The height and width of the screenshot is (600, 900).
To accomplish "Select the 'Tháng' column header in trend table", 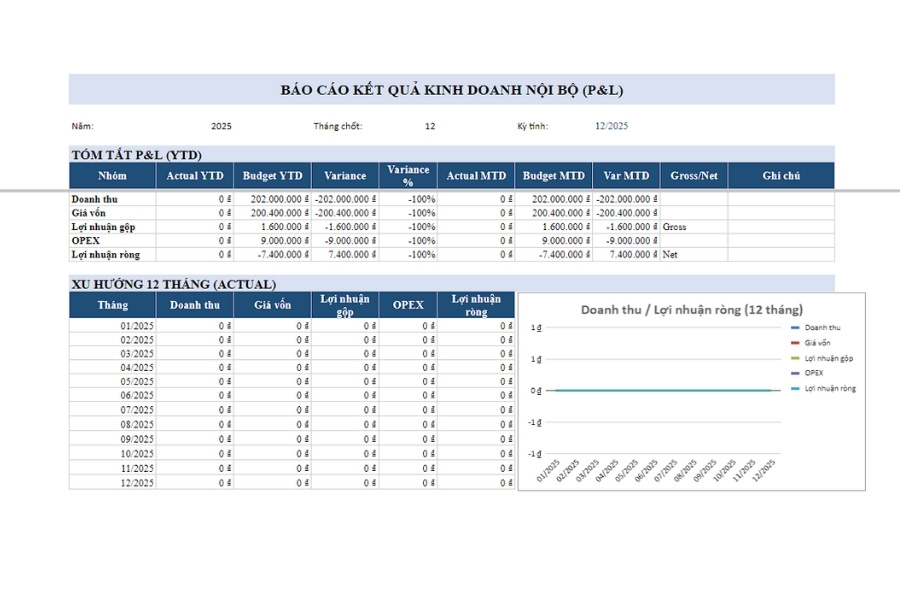I will 112,305.
